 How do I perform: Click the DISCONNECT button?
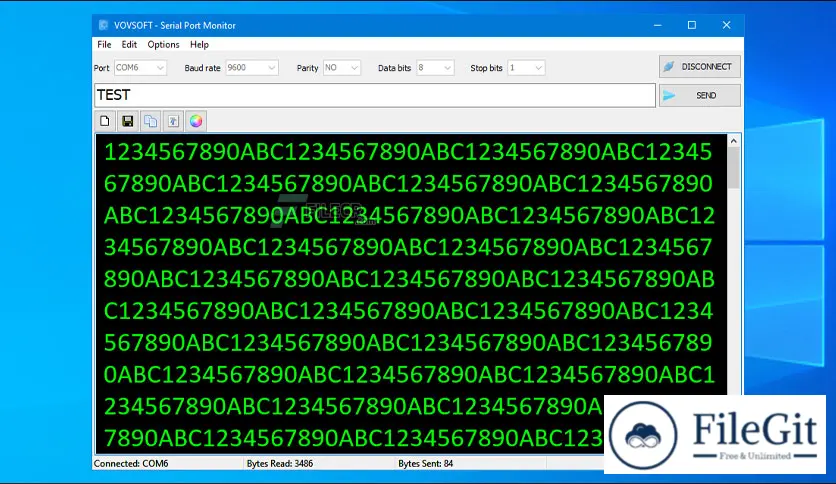pos(700,67)
